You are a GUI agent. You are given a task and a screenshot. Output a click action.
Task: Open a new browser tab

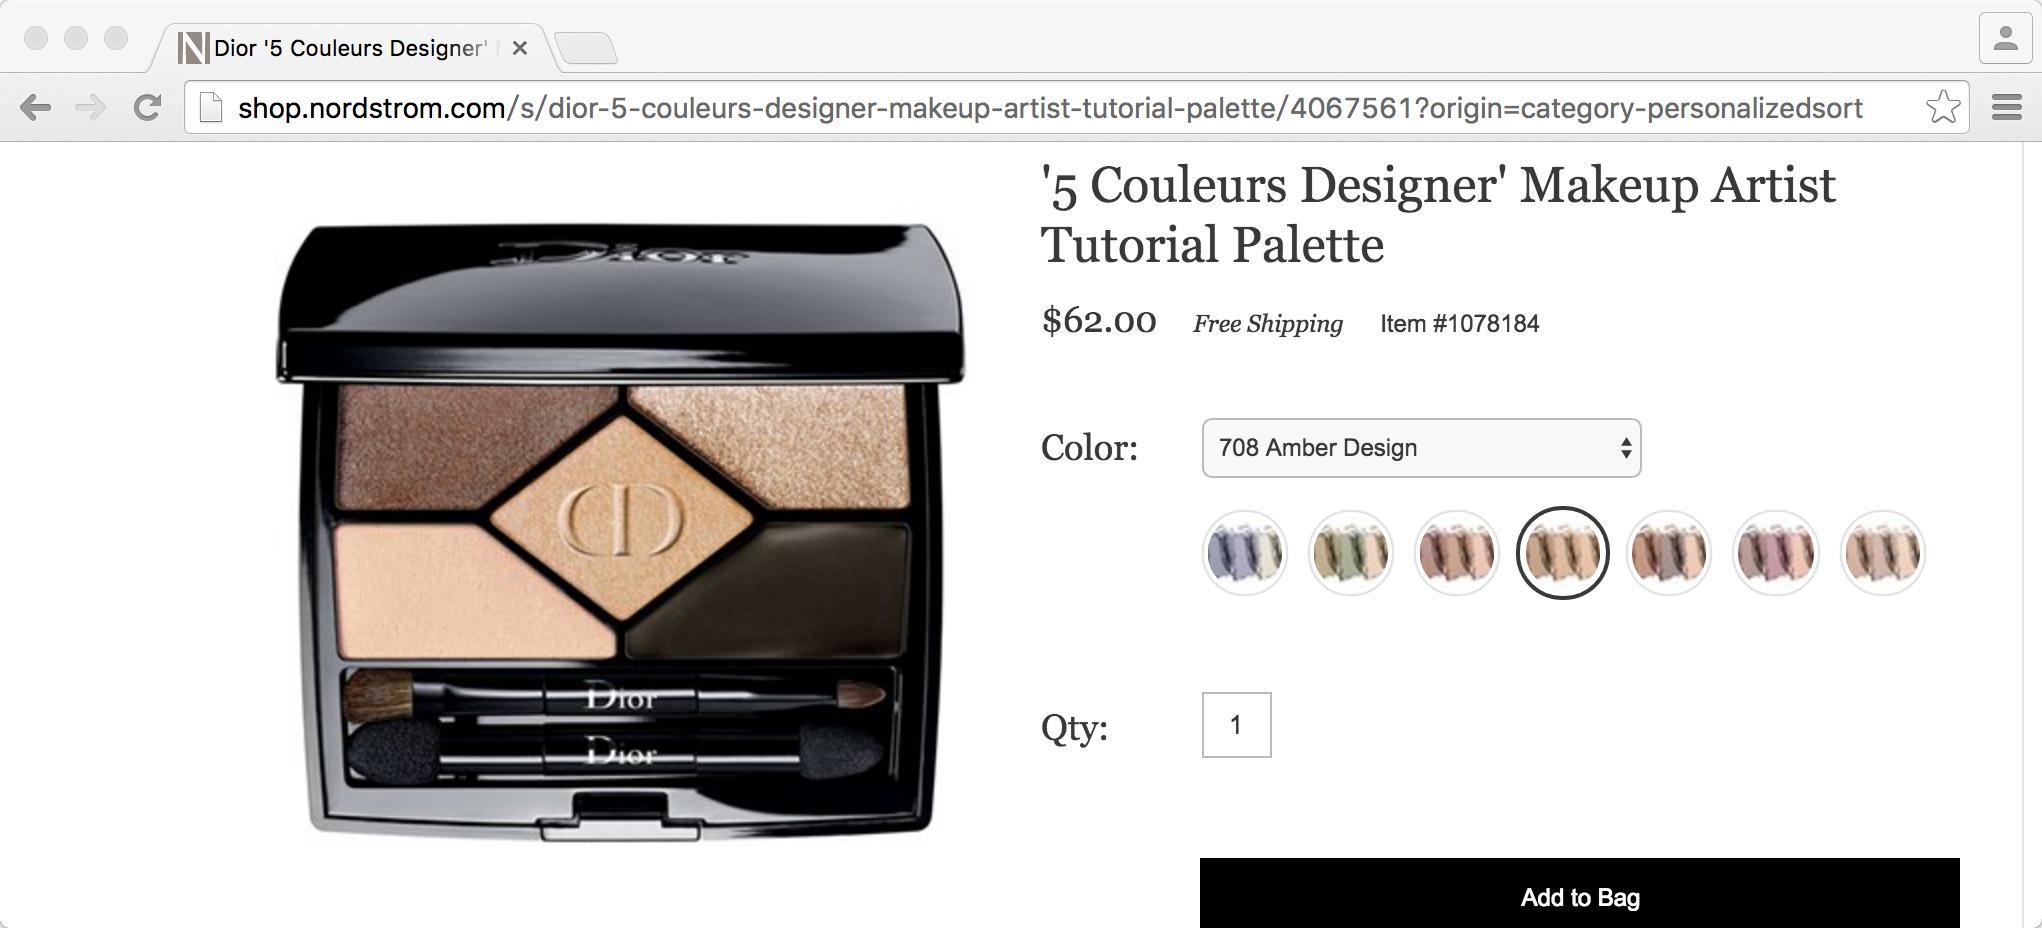[586, 48]
